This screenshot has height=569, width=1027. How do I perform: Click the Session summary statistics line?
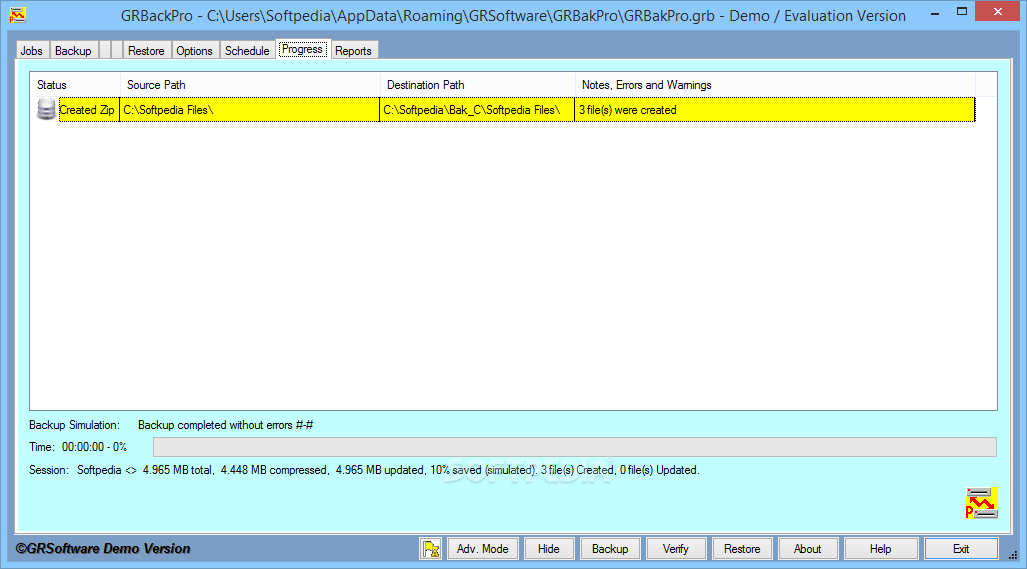(364, 470)
